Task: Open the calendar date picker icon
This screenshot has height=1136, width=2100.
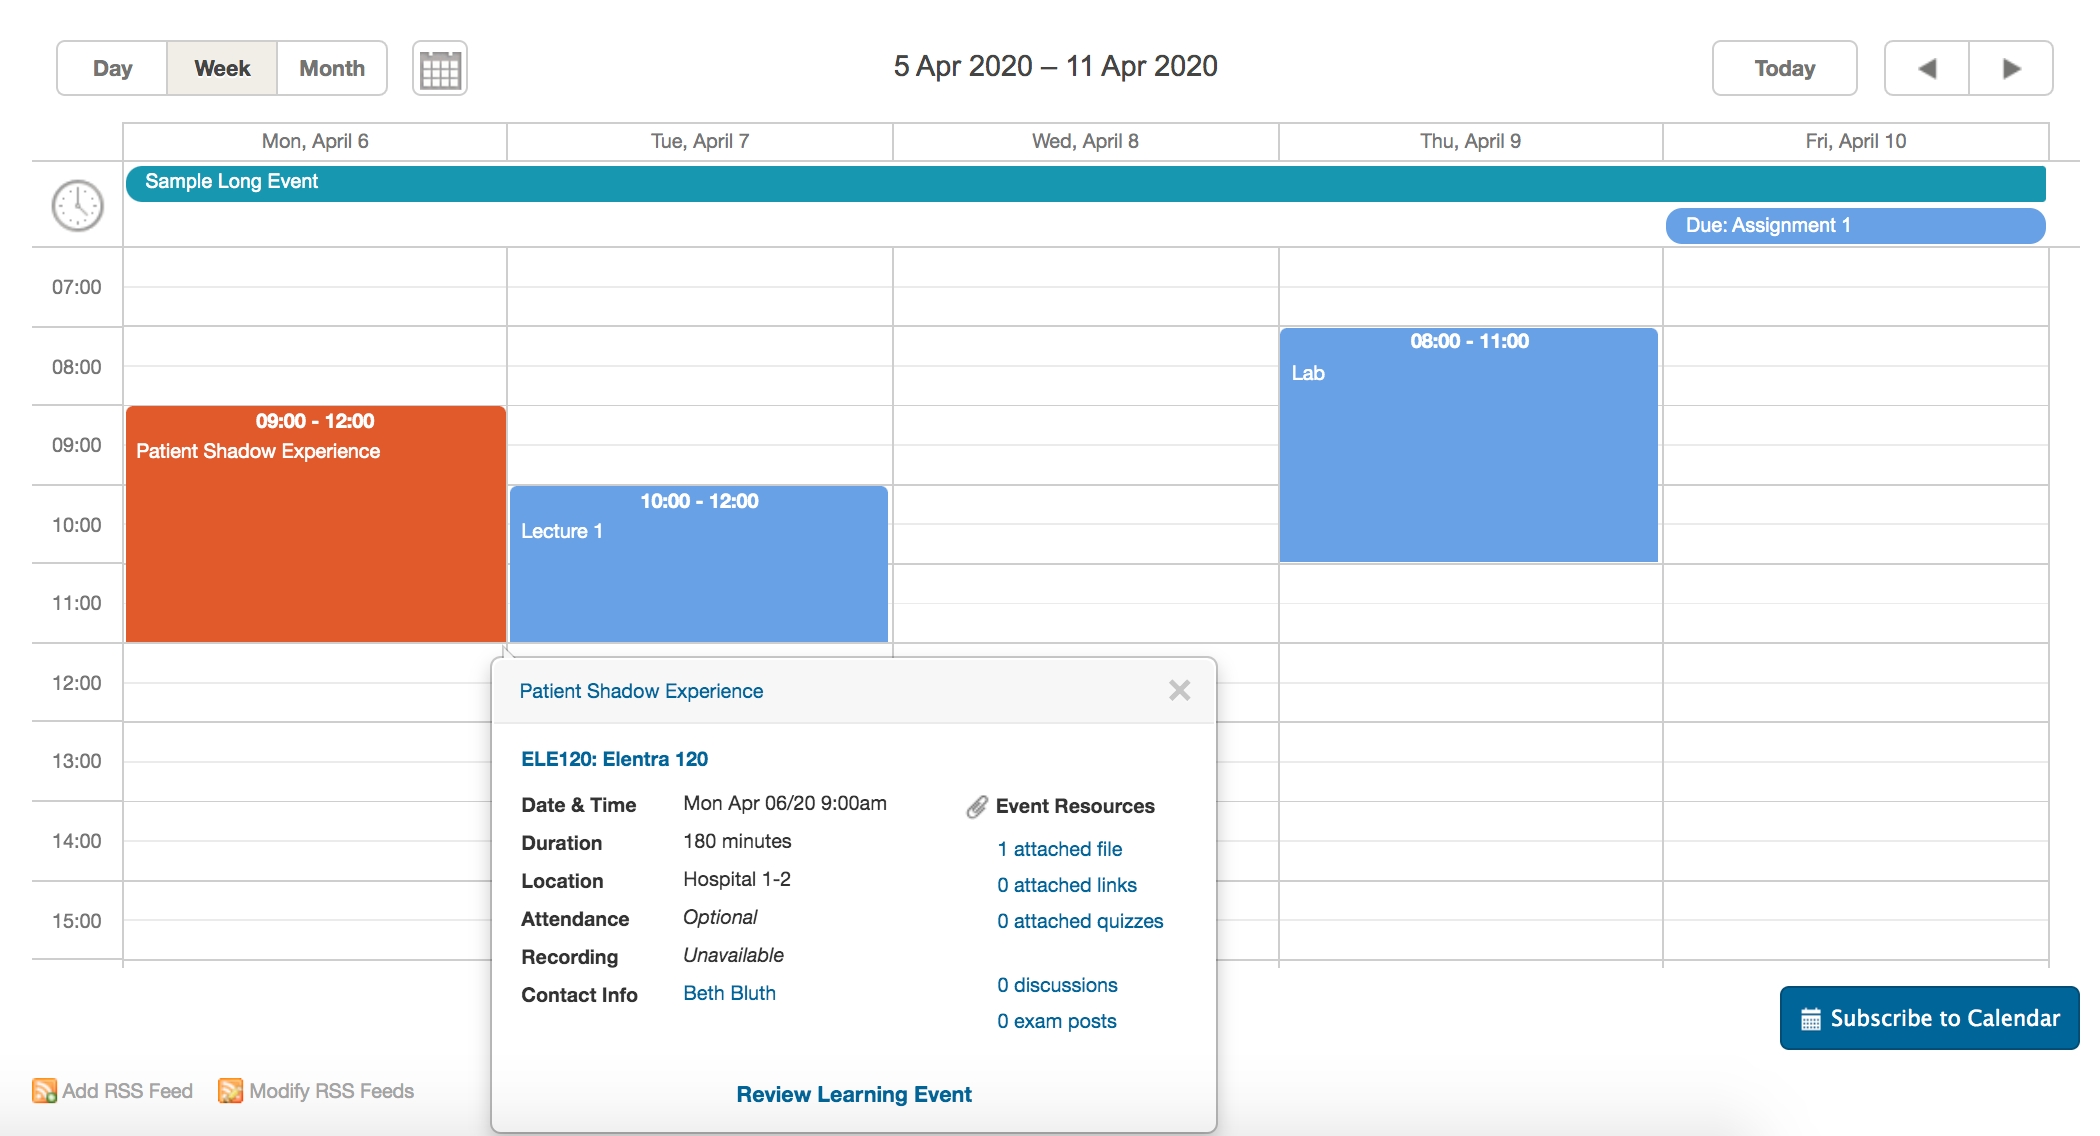Action: point(440,69)
